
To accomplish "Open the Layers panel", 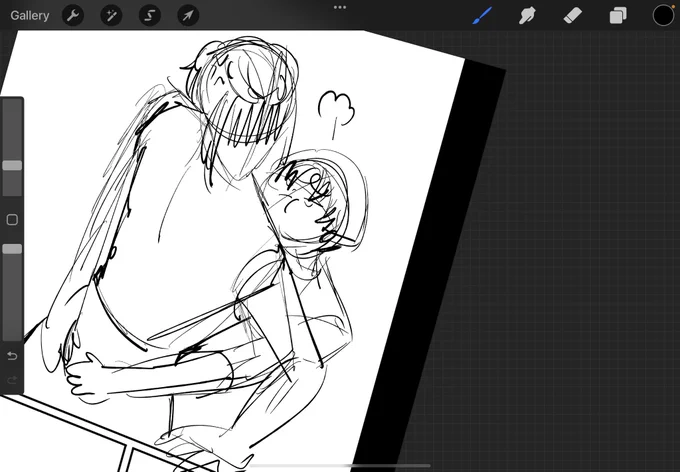I will pyautogui.click(x=618, y=16).
